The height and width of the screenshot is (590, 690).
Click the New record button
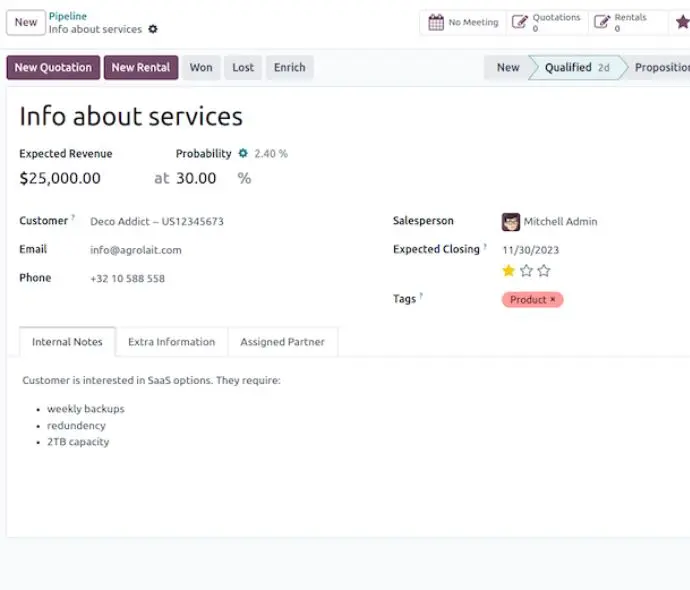[26, 22]
